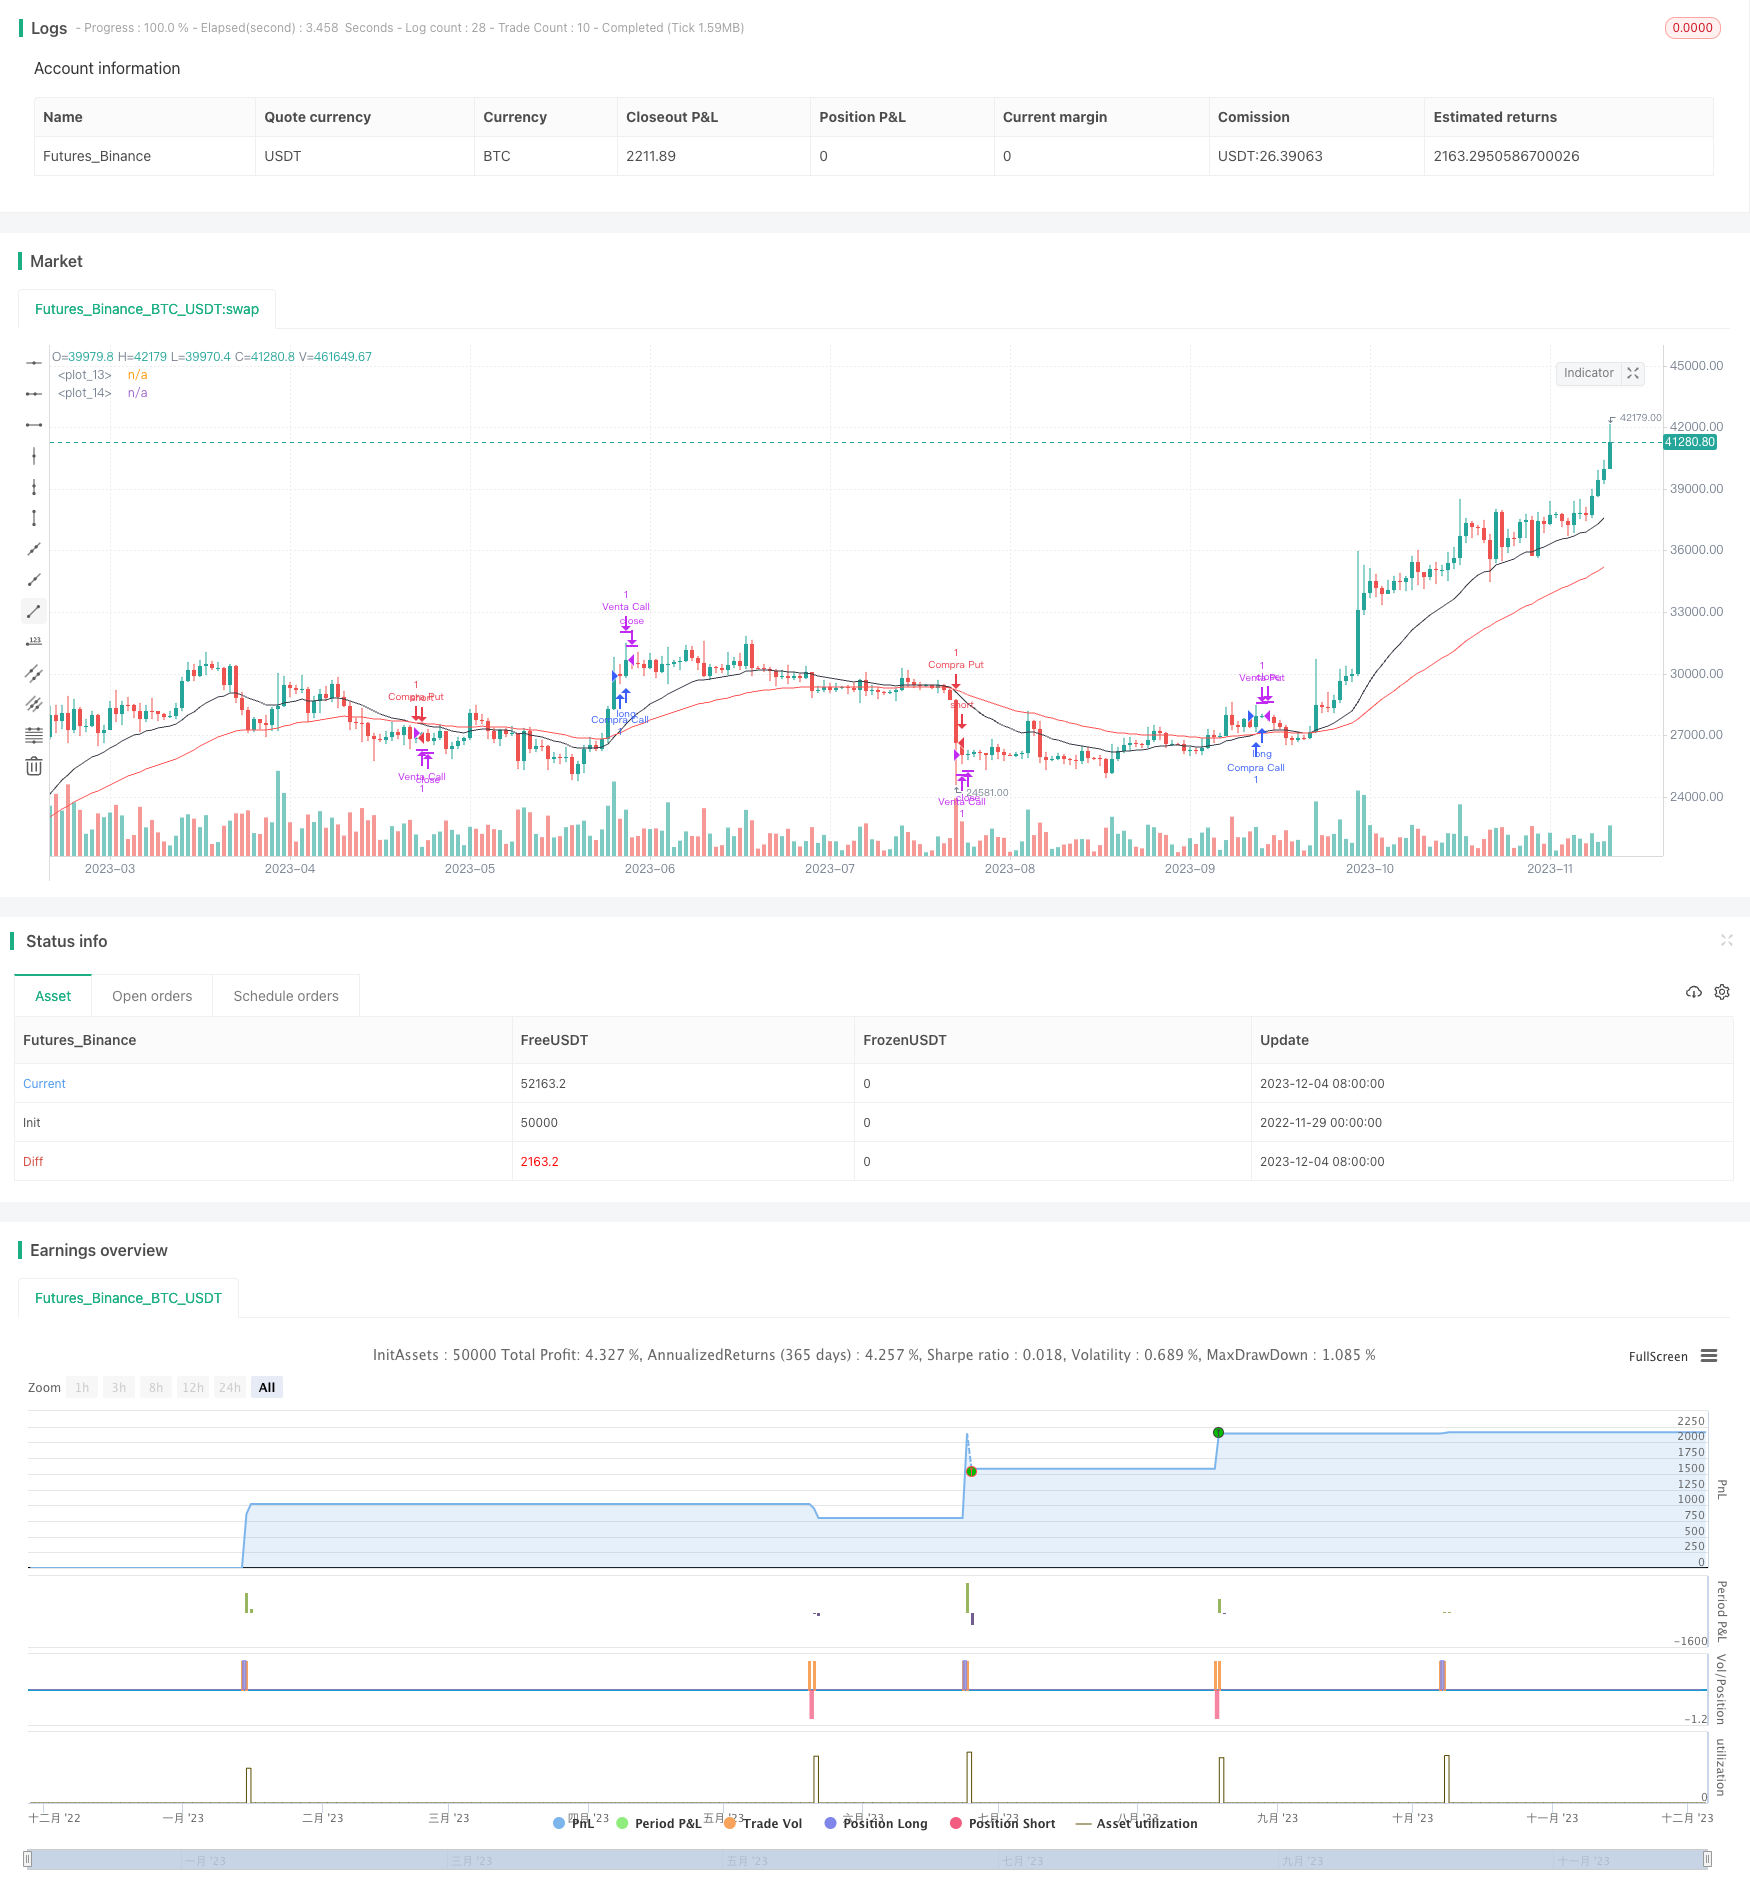
Task: Click the Compra Put signal label near 2023-08
Action: point(956,665)
